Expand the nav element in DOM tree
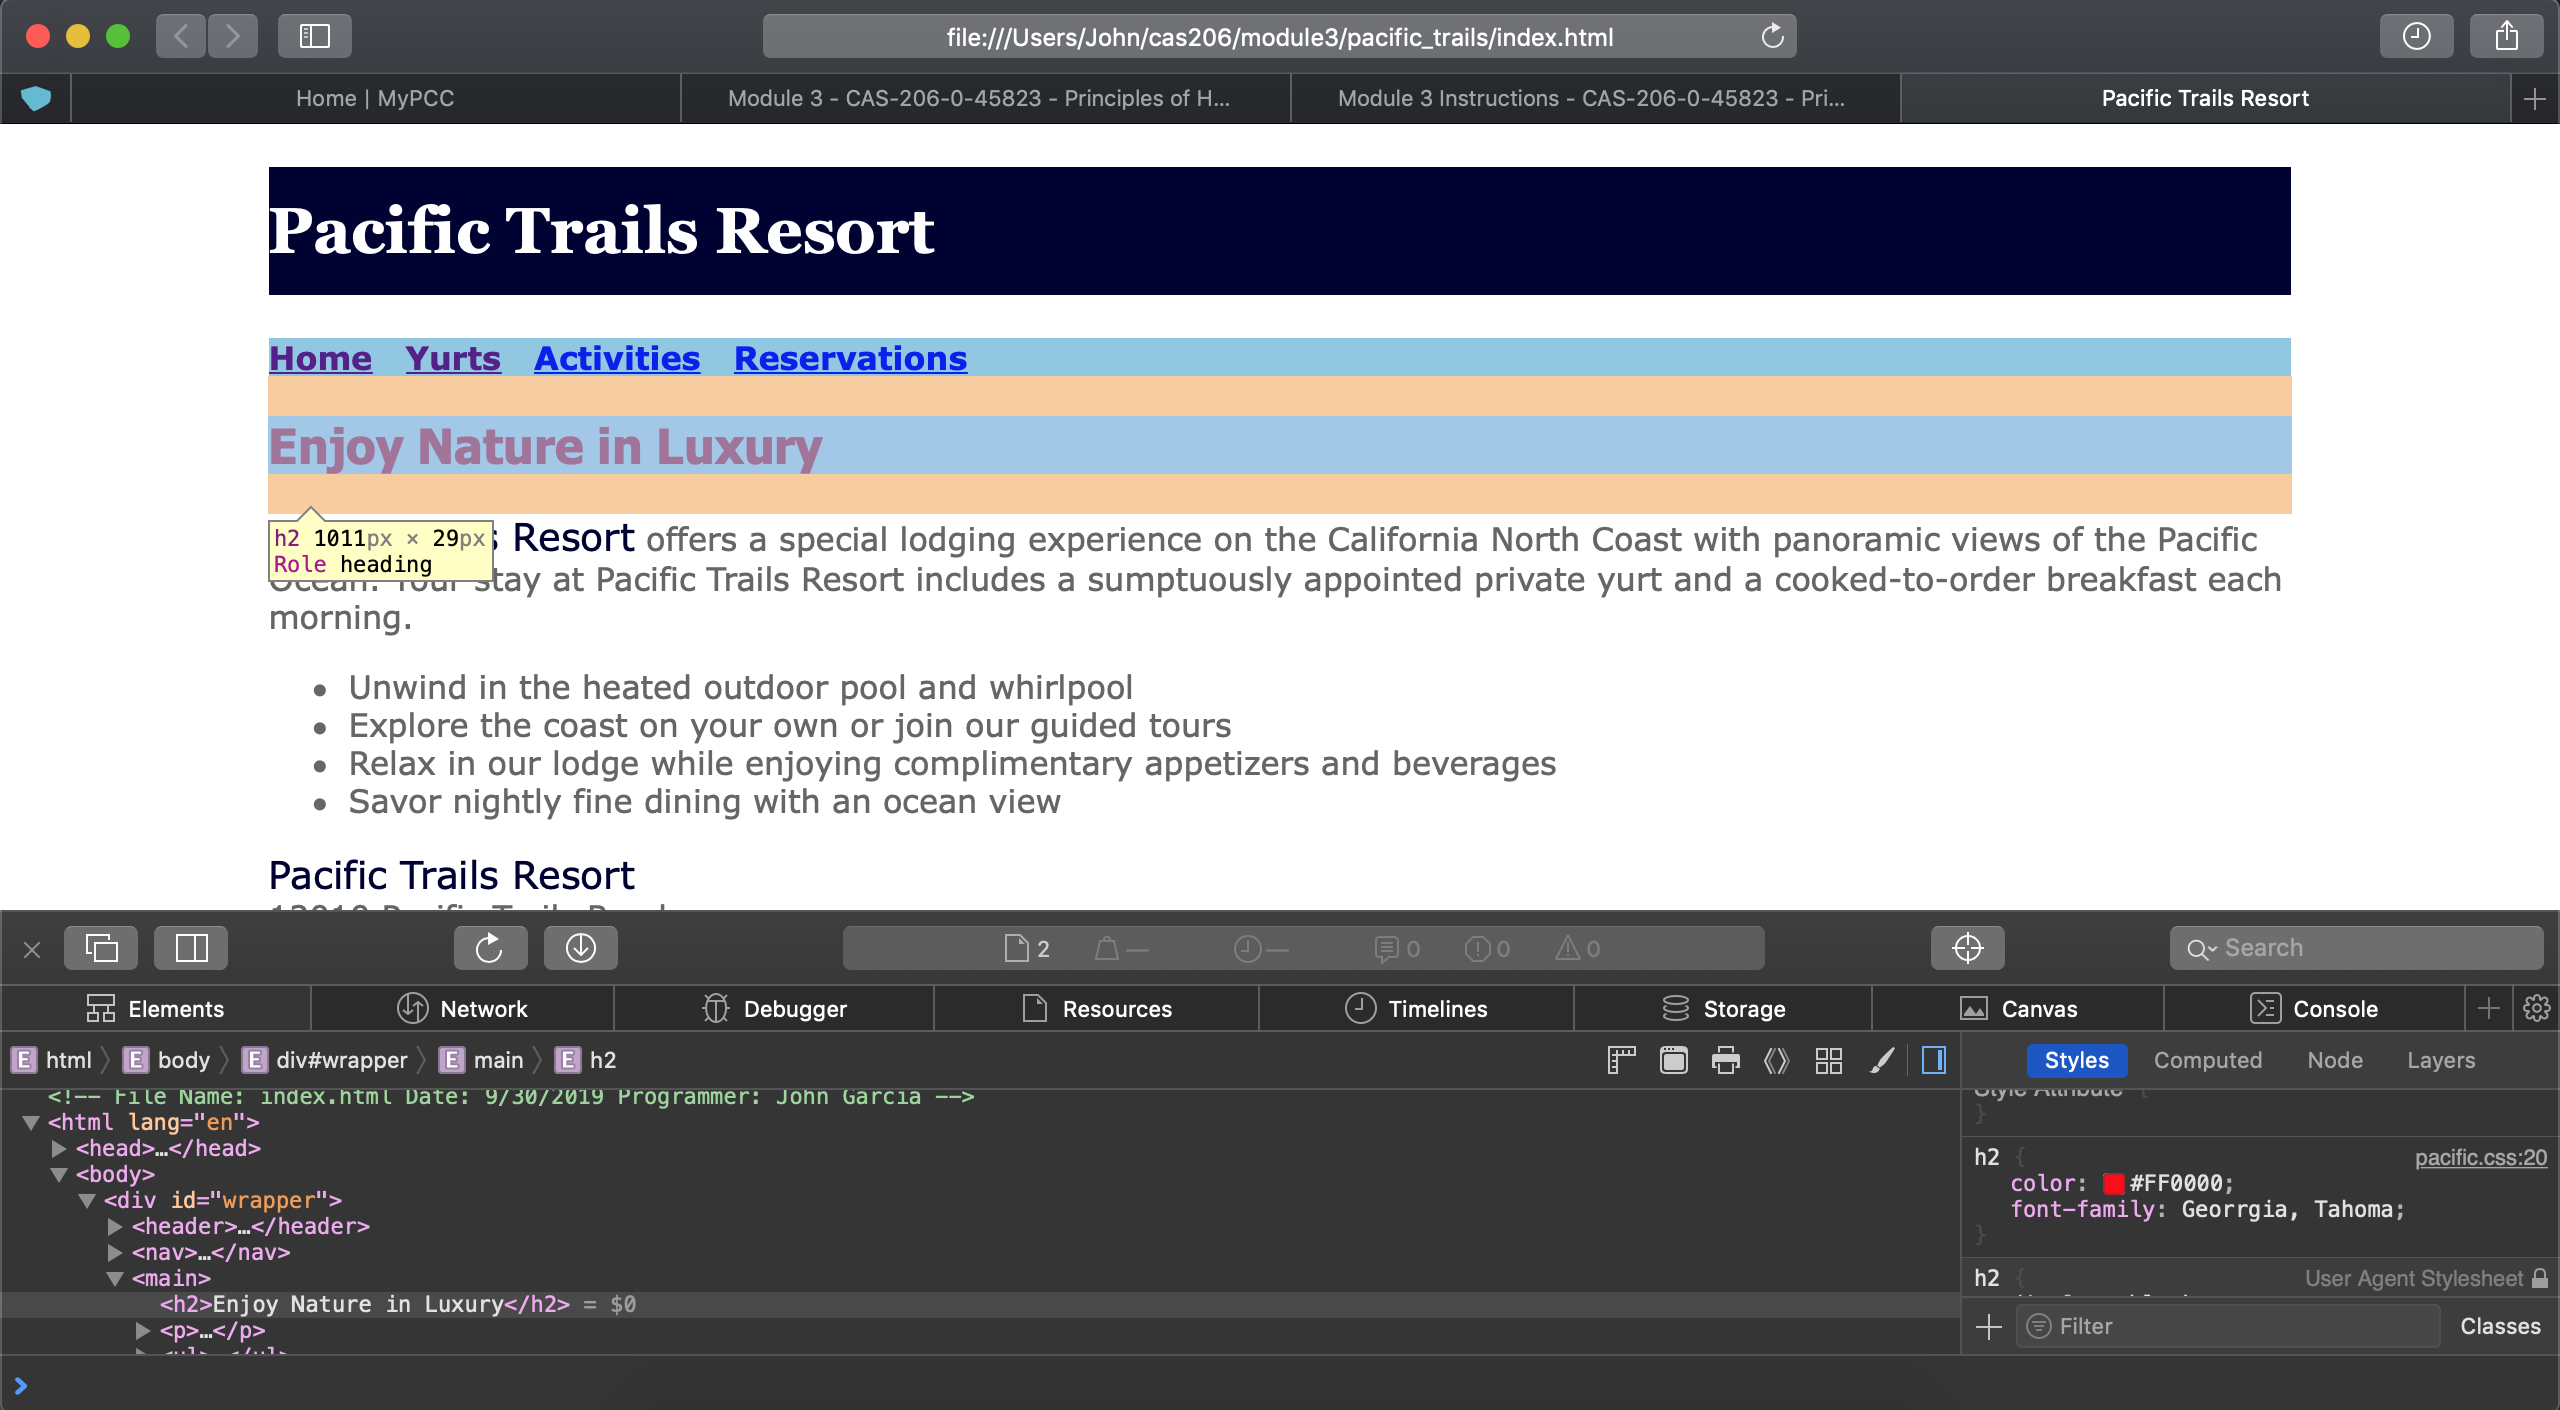The width and height of the screenshot is (2560, 1410). click(x=115, y=1252)
